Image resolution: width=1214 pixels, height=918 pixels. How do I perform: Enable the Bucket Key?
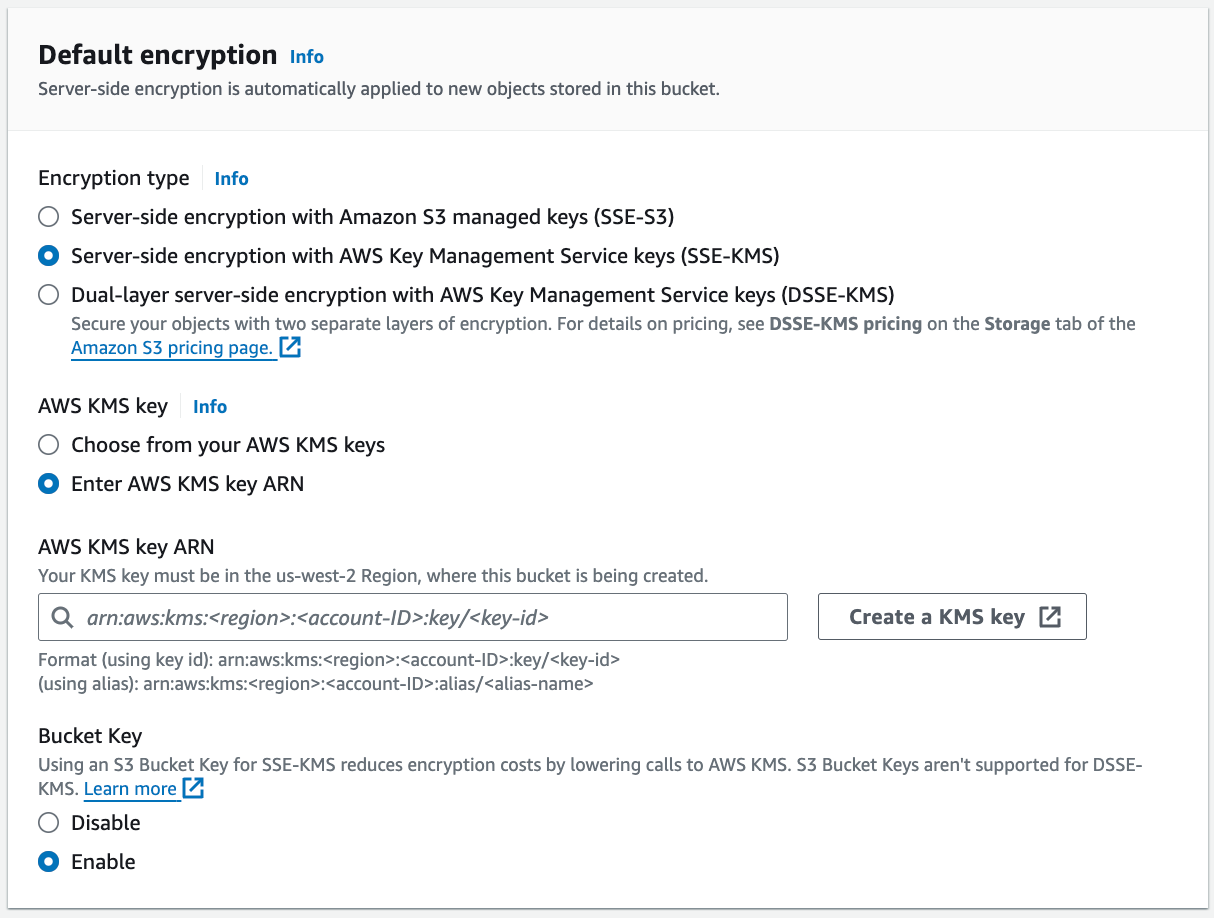[48, 861]
